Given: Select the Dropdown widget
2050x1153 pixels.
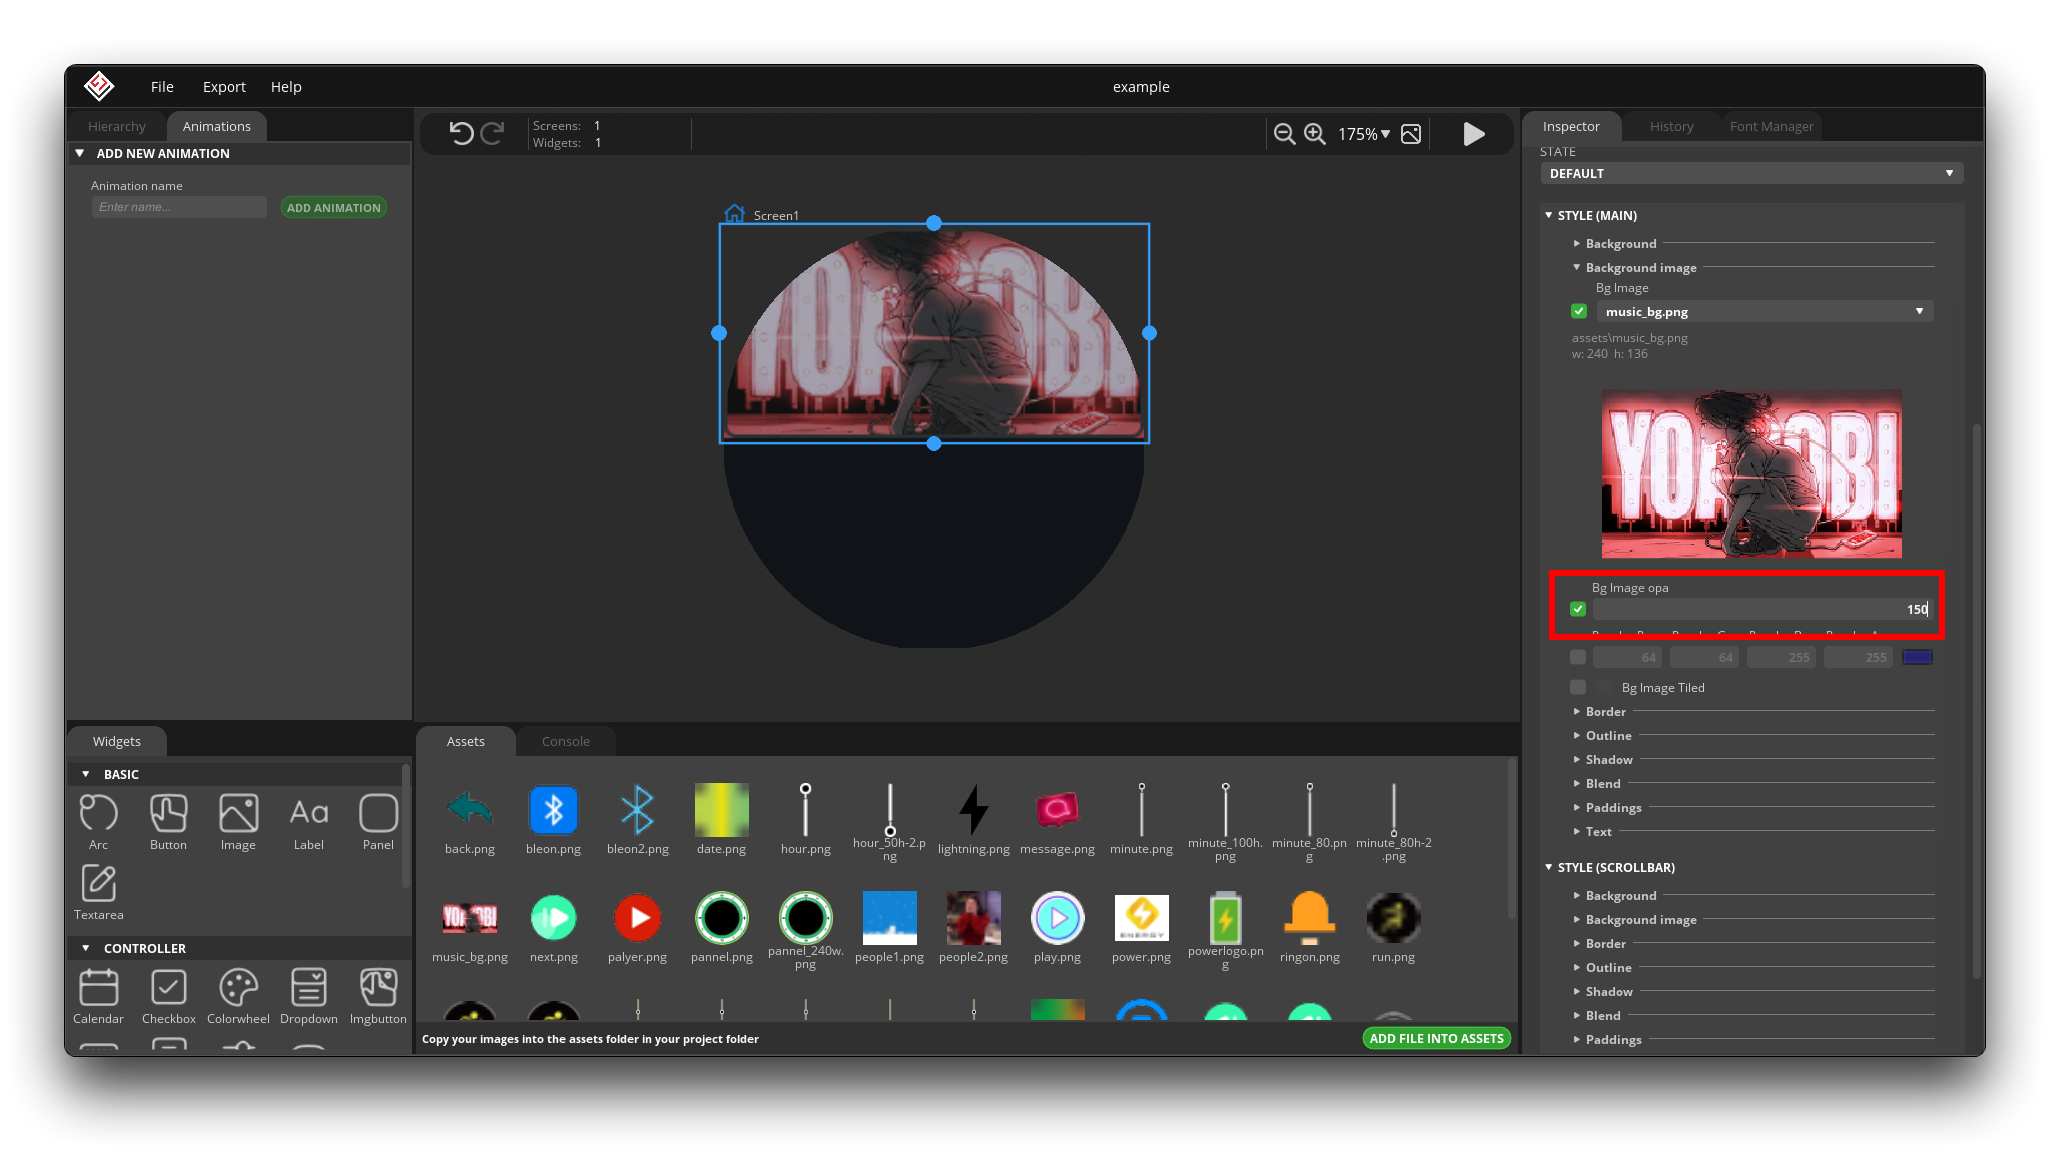Looking at the screenshot, I should click(x=308, y=996).
